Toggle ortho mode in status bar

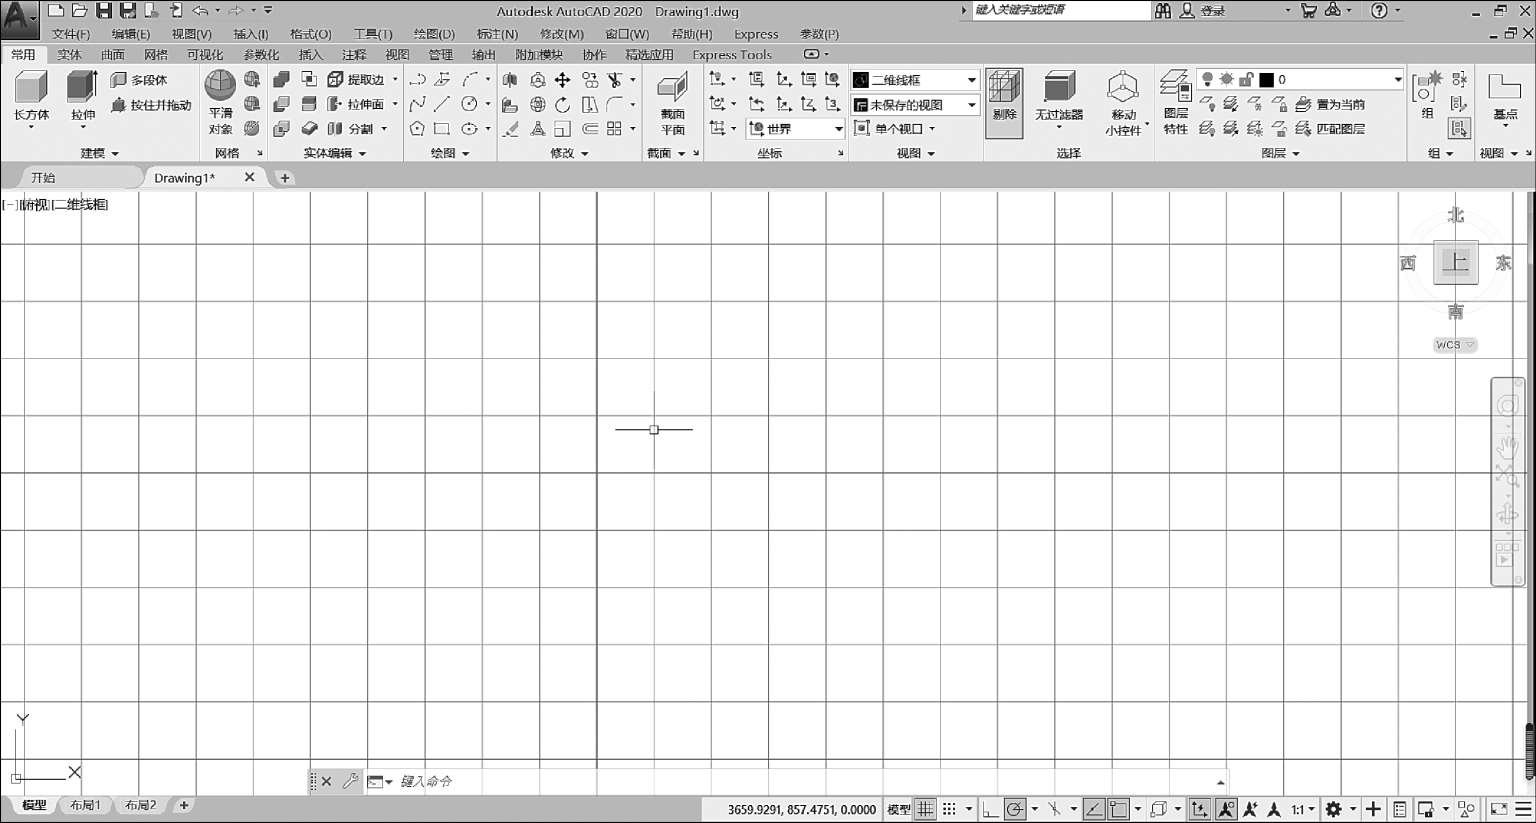[990, 809]
